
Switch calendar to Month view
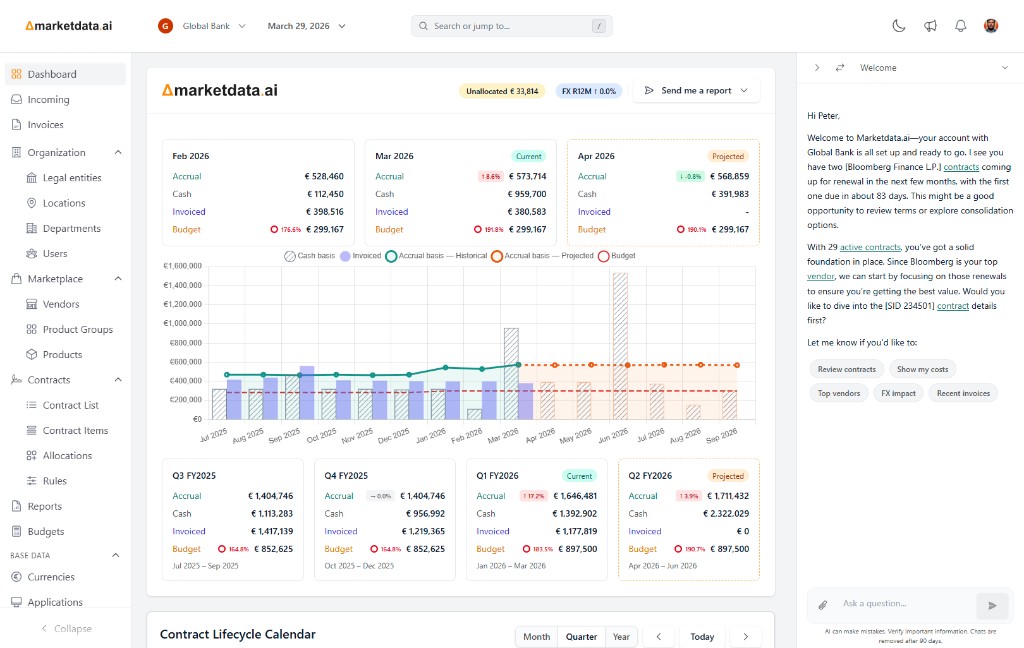tap(536, 637)
